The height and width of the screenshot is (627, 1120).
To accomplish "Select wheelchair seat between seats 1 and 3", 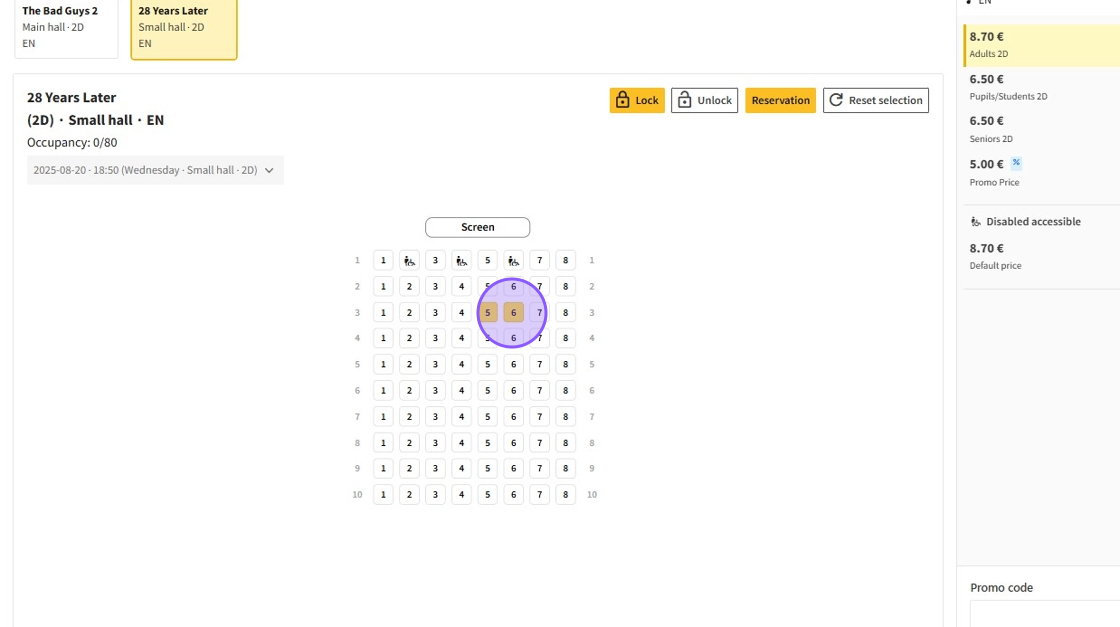I will coord(409,261).
